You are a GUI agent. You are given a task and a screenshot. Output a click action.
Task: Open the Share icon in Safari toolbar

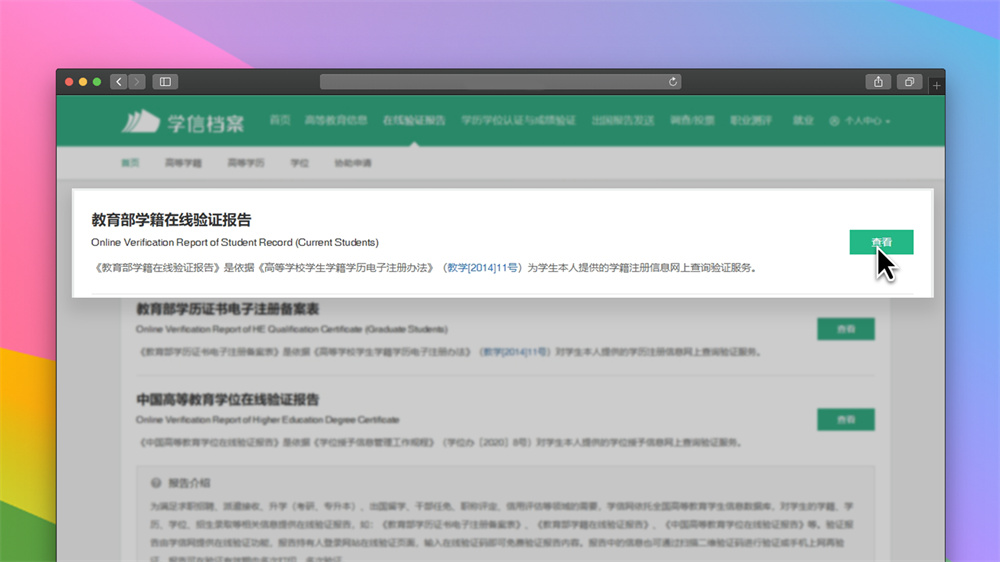coord(878,81)
